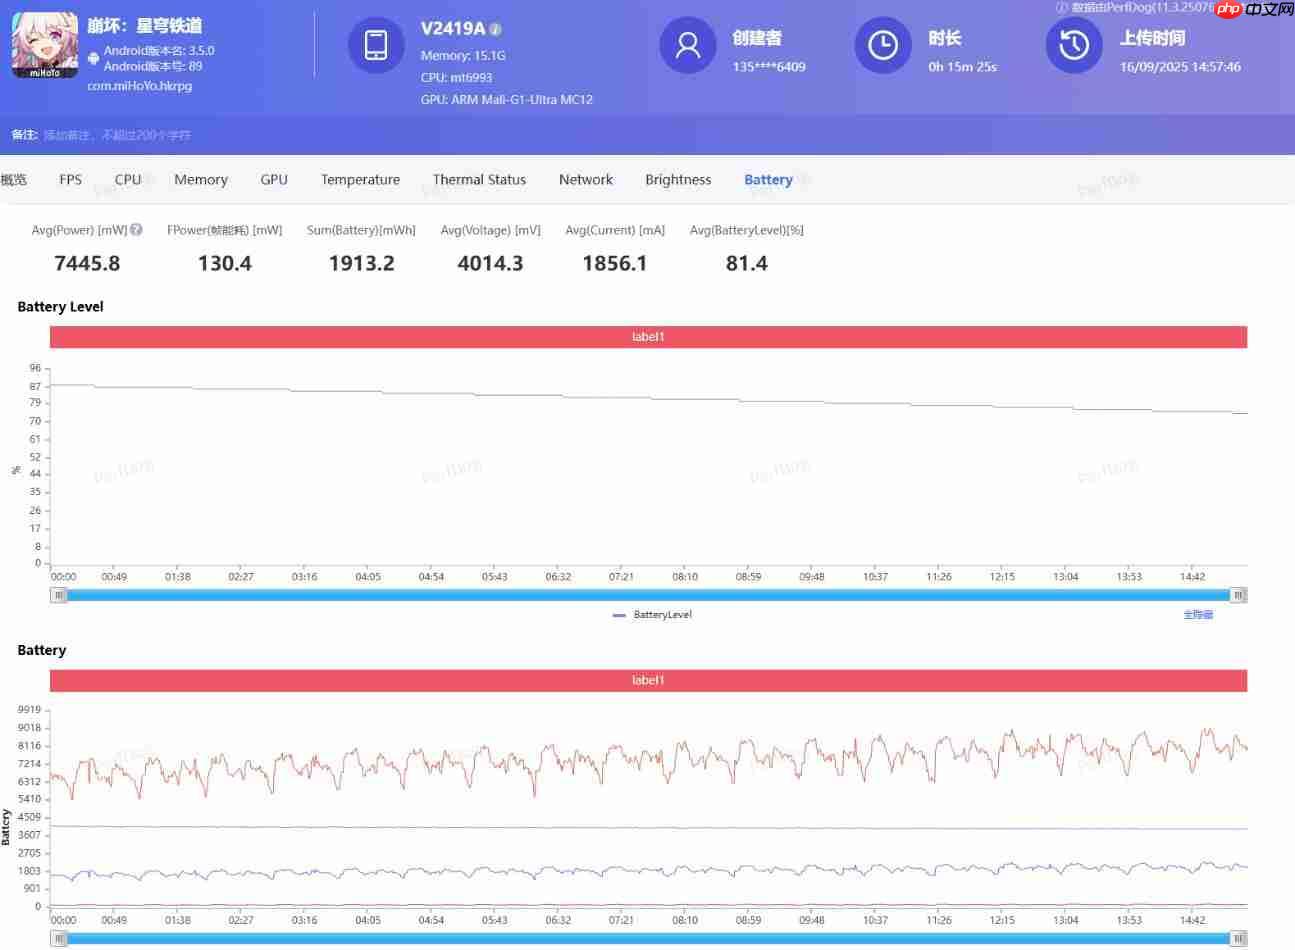
Task: Hide the BatteryLevel curve via its legend marker
Action: pyautogui.click(x=620, y=614)
